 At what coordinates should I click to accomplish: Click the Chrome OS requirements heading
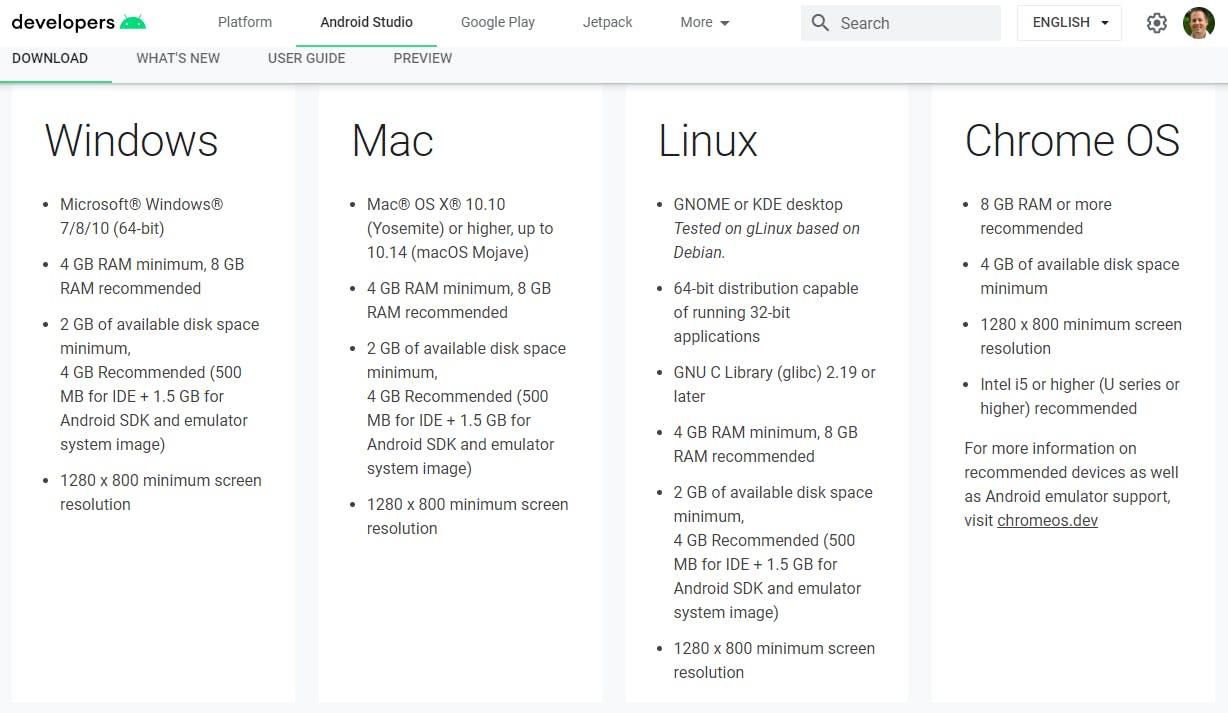click(x=1072, y=140)
